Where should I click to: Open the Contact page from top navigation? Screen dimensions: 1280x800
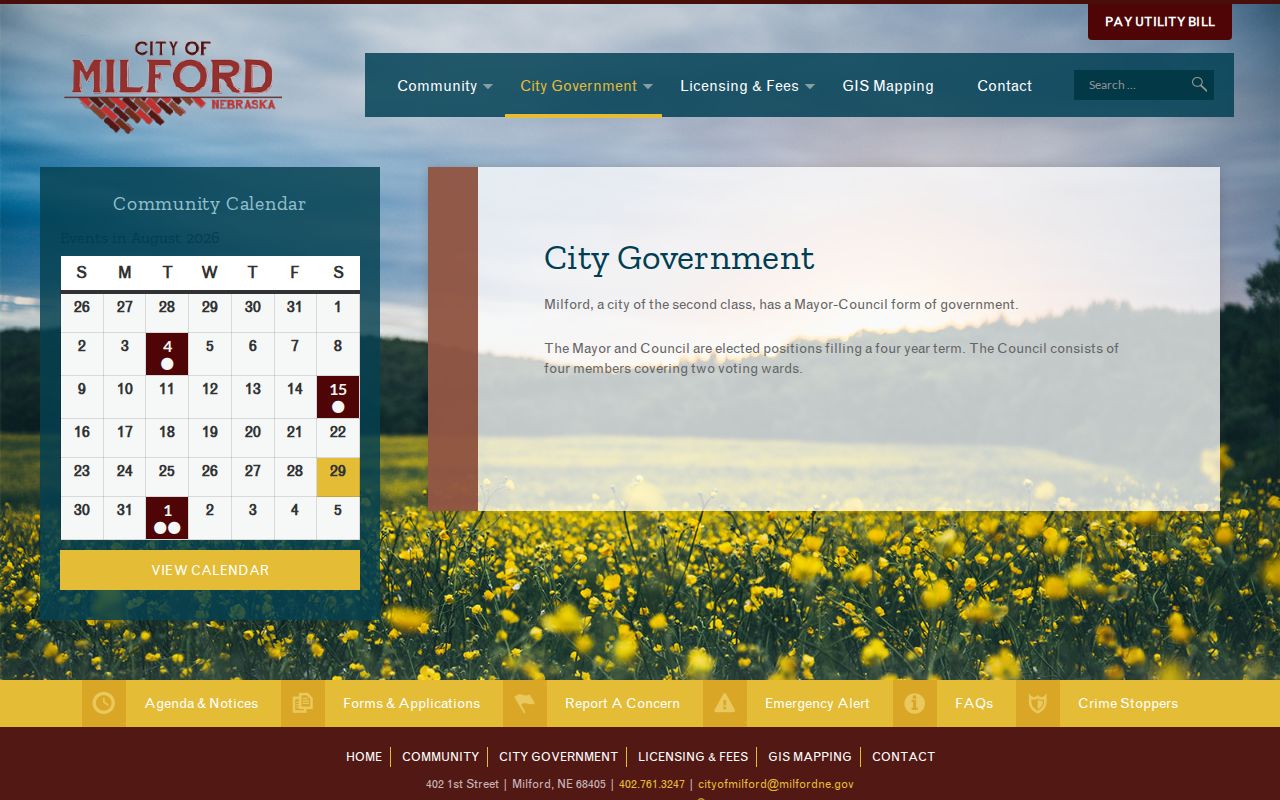[1004, 86]
